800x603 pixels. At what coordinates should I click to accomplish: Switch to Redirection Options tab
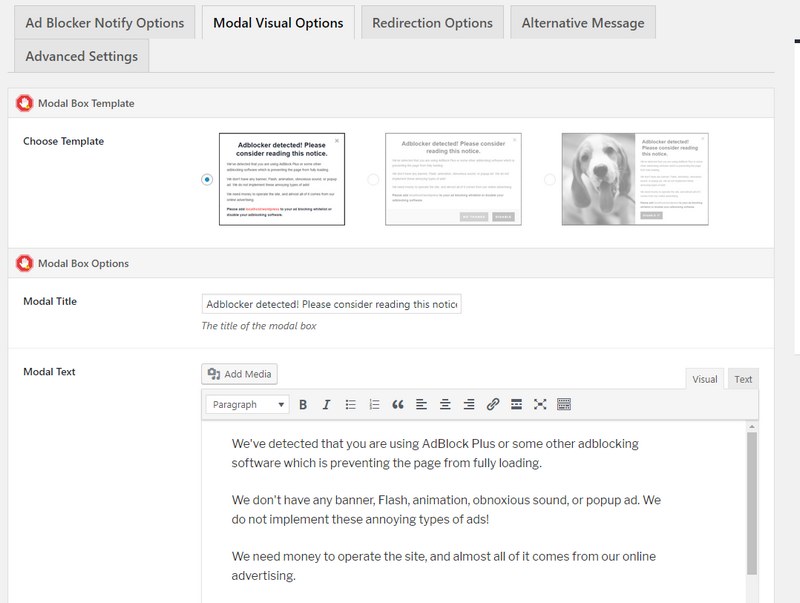point(432,22)
